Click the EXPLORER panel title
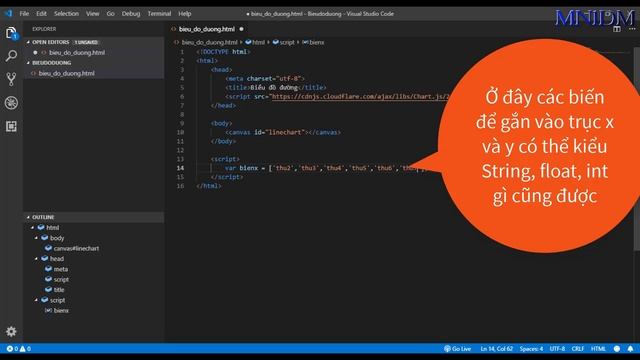This screenshot has height=360, width=640. (x=44, y=29)
